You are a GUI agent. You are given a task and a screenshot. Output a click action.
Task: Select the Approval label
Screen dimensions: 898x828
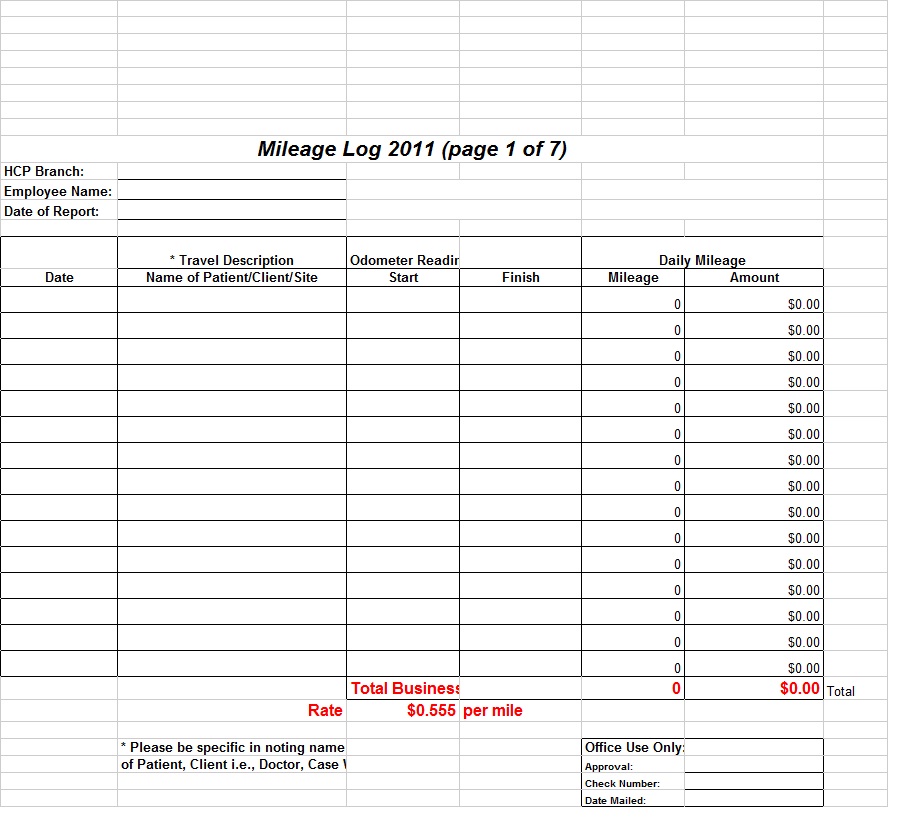[x=609, y=767]
